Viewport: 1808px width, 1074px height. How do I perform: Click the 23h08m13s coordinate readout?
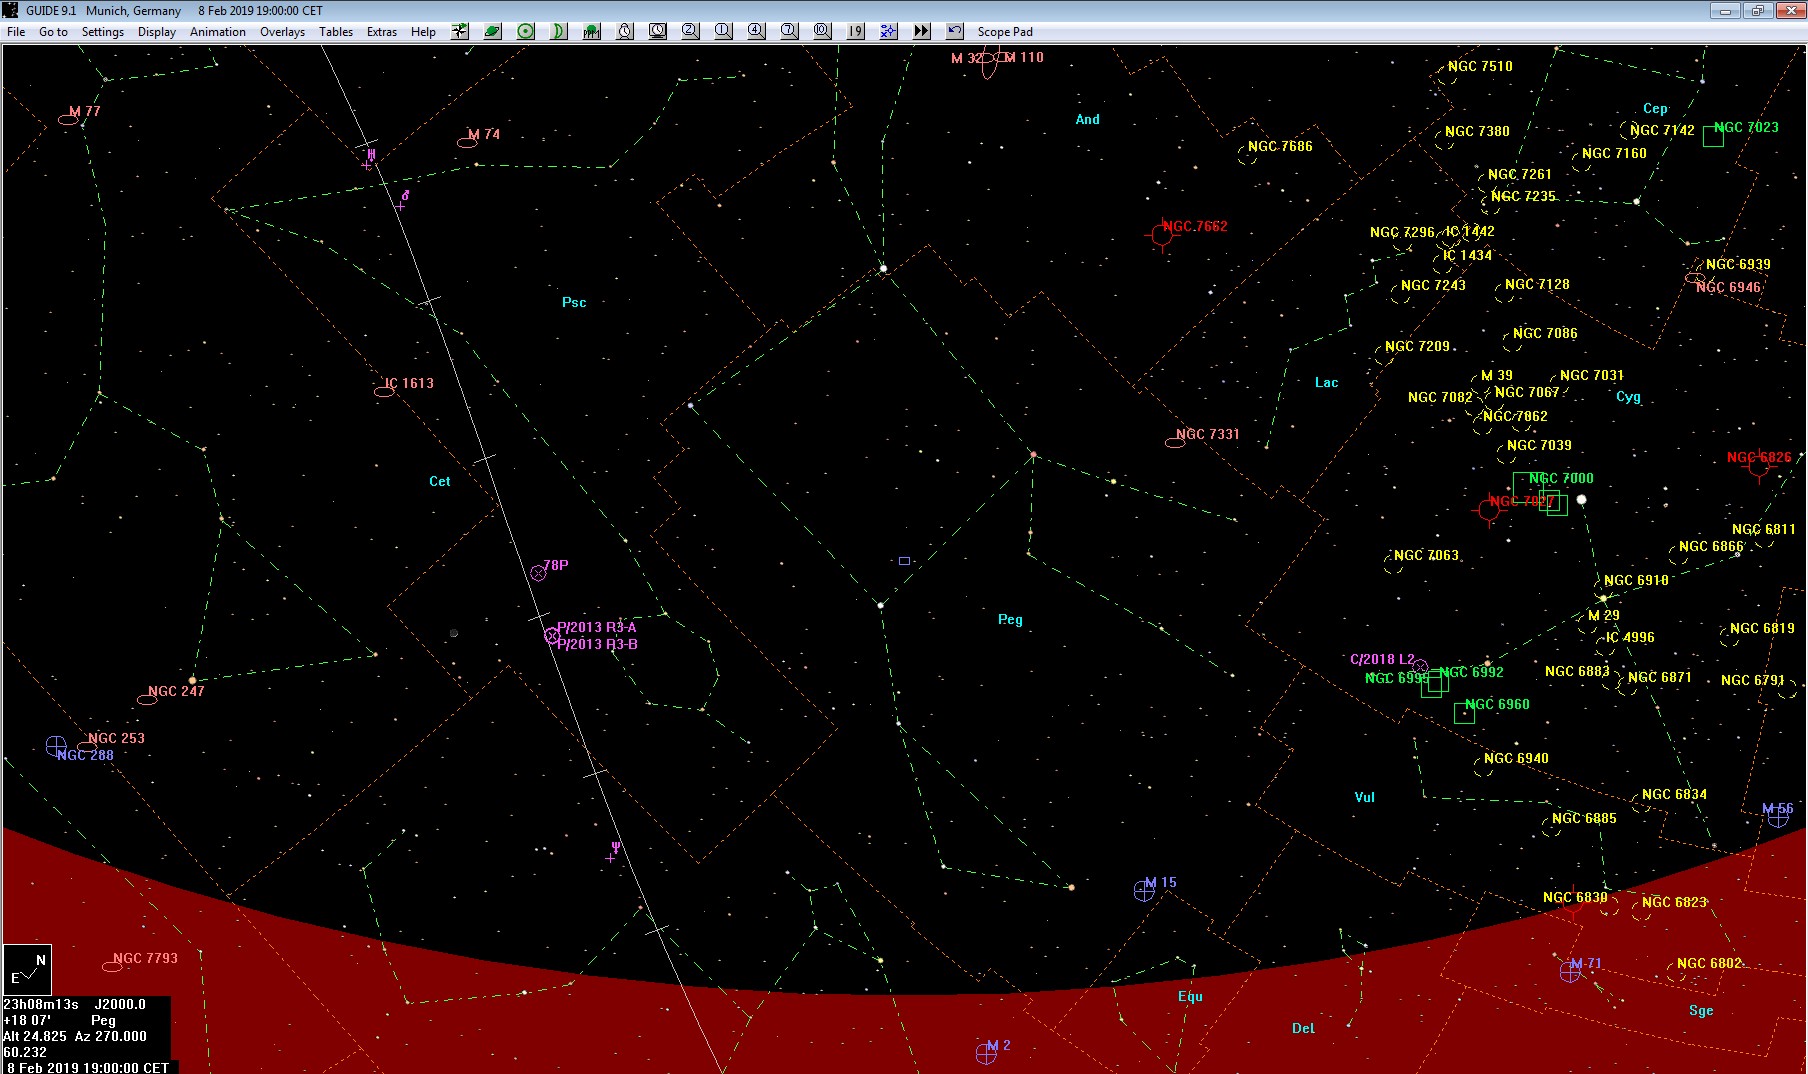[x=41, y=1004]
